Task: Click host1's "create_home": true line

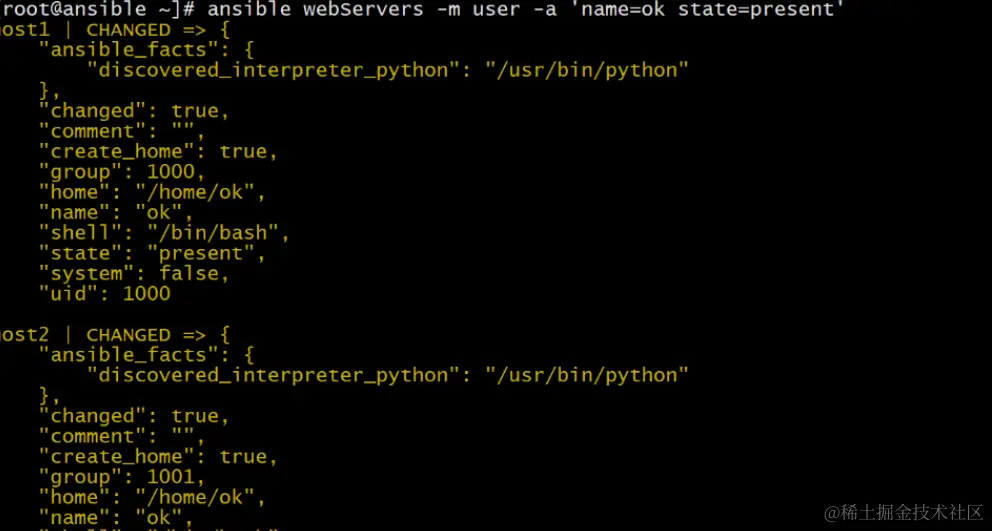Action: 158,152
